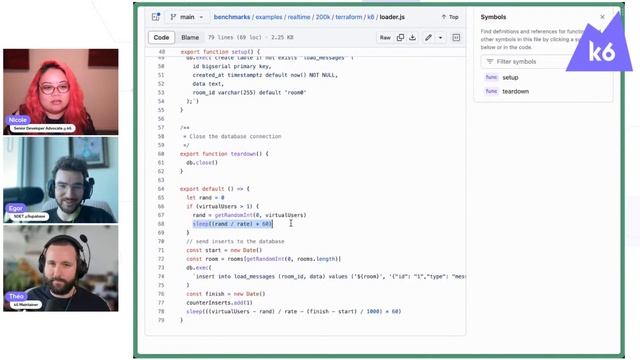Screen dimensions: 640x360
Task: Edit this file pencil icon
Action: [428, 38]
